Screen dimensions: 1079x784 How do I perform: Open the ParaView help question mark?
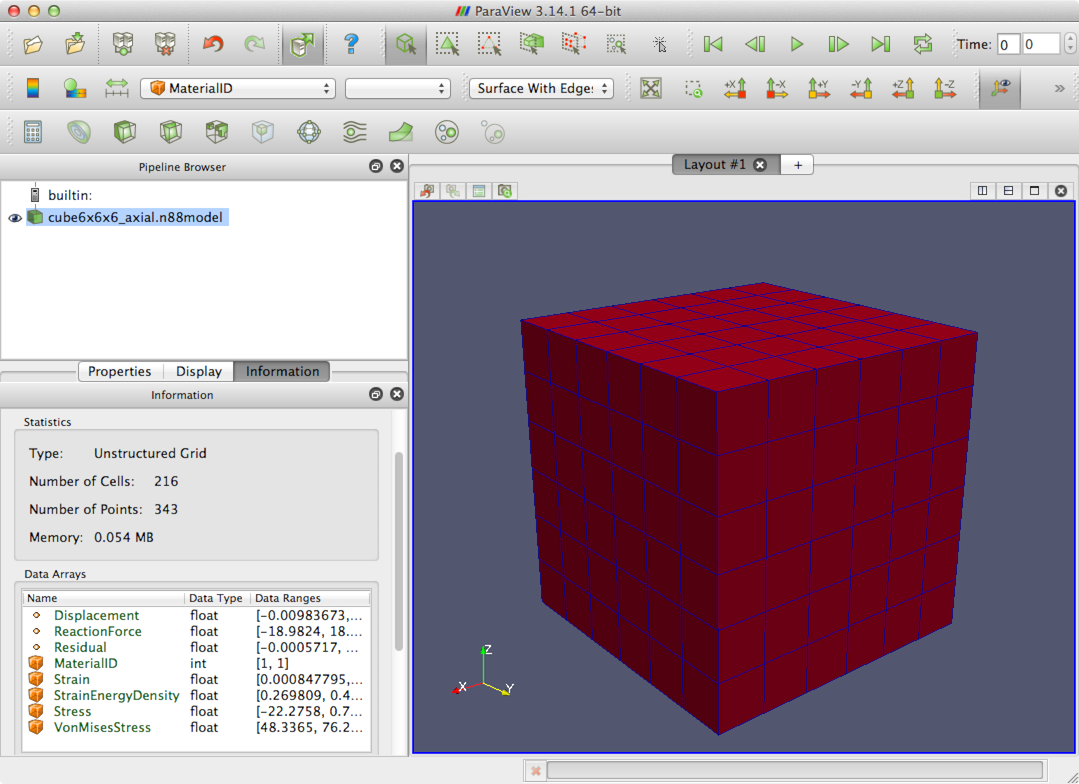click(351, 44)
